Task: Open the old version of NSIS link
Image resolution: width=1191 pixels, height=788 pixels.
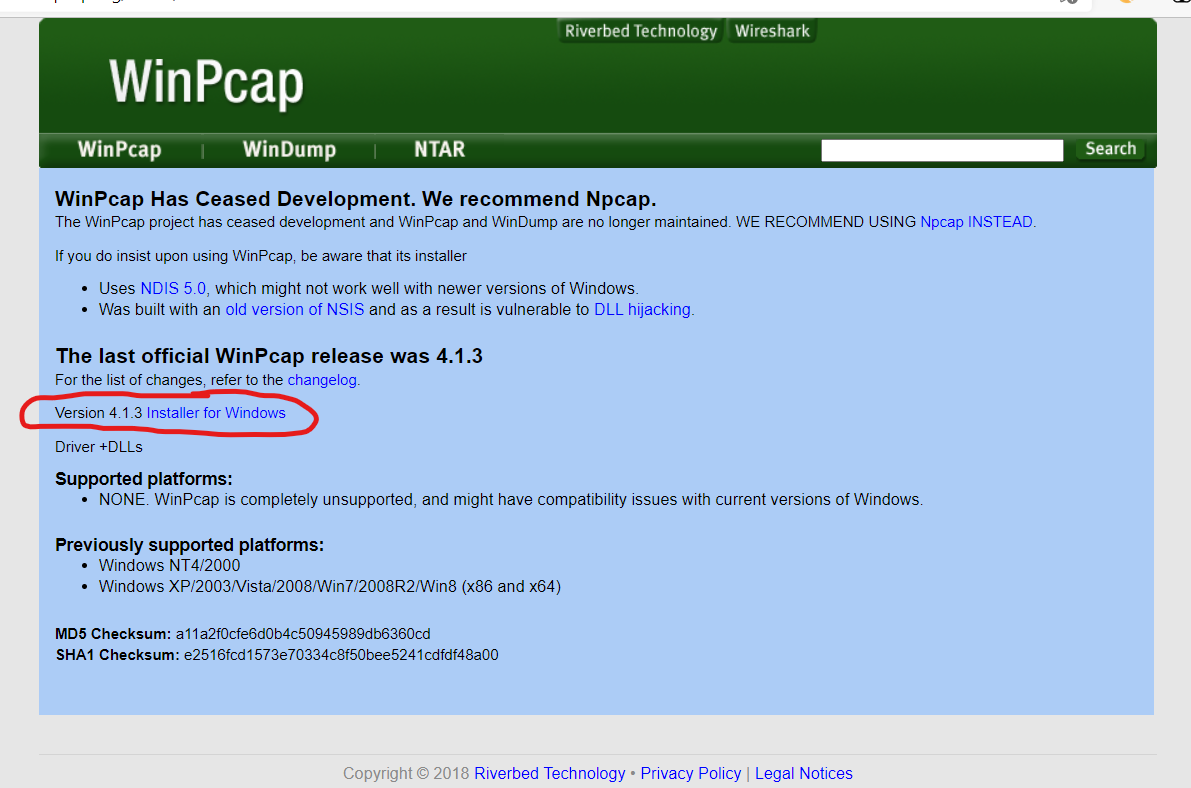Action: 294,309
